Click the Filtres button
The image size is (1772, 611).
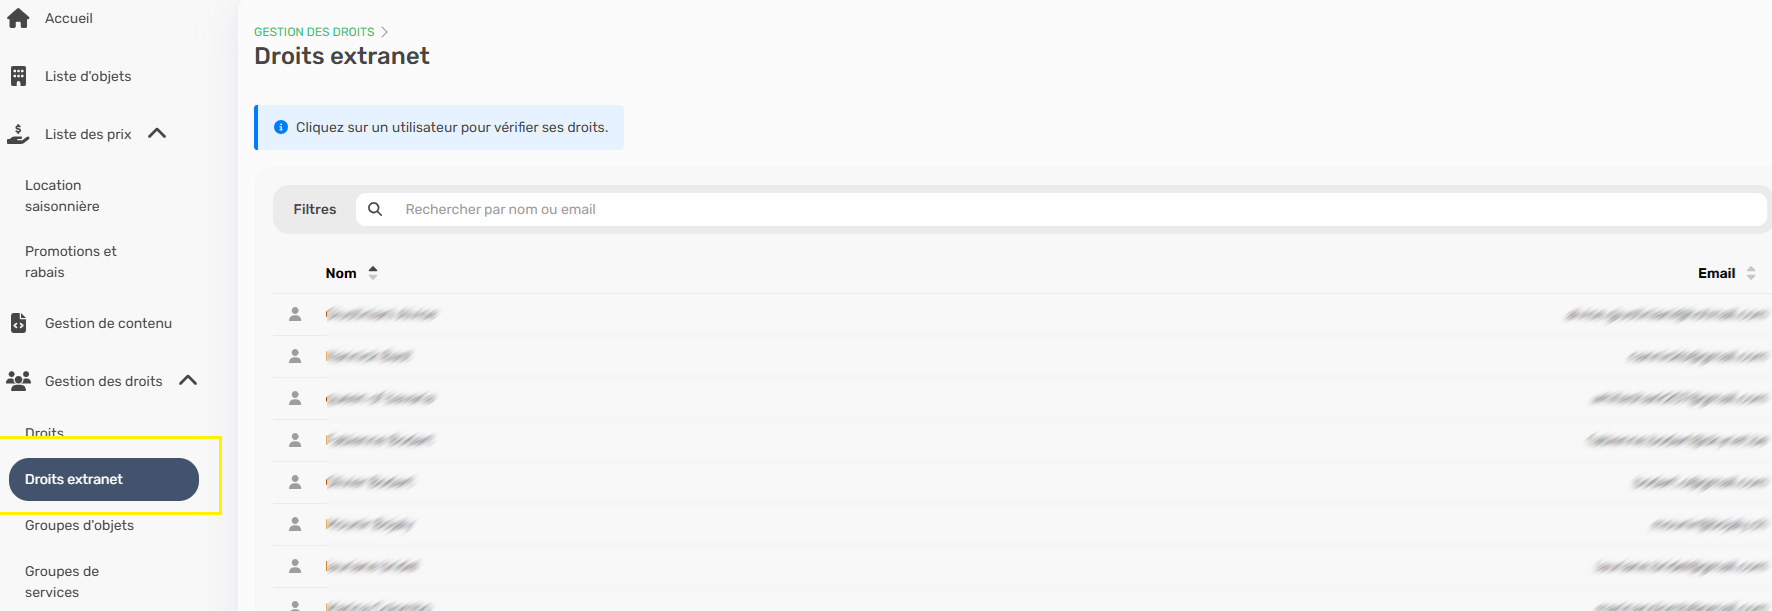(315, 209)
